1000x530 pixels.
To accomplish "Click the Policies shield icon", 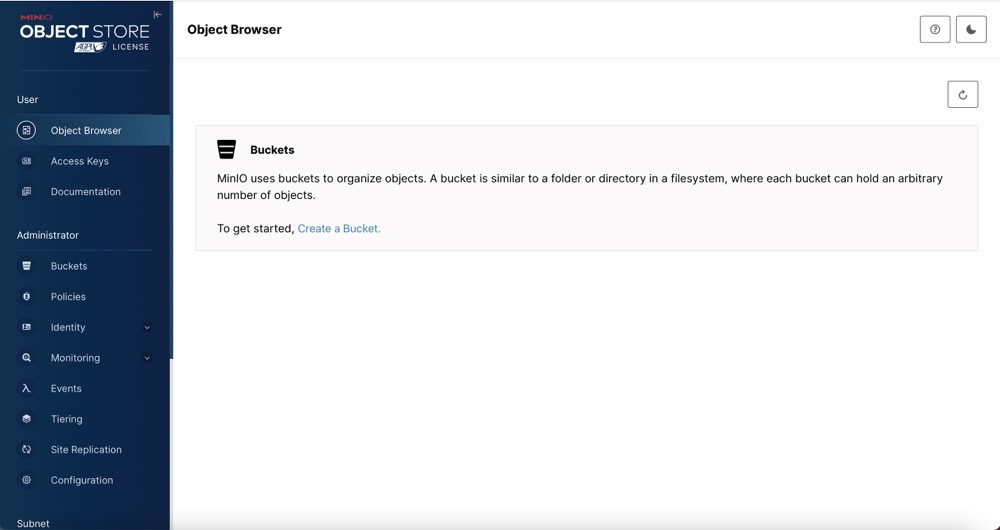I will (27, 297).
